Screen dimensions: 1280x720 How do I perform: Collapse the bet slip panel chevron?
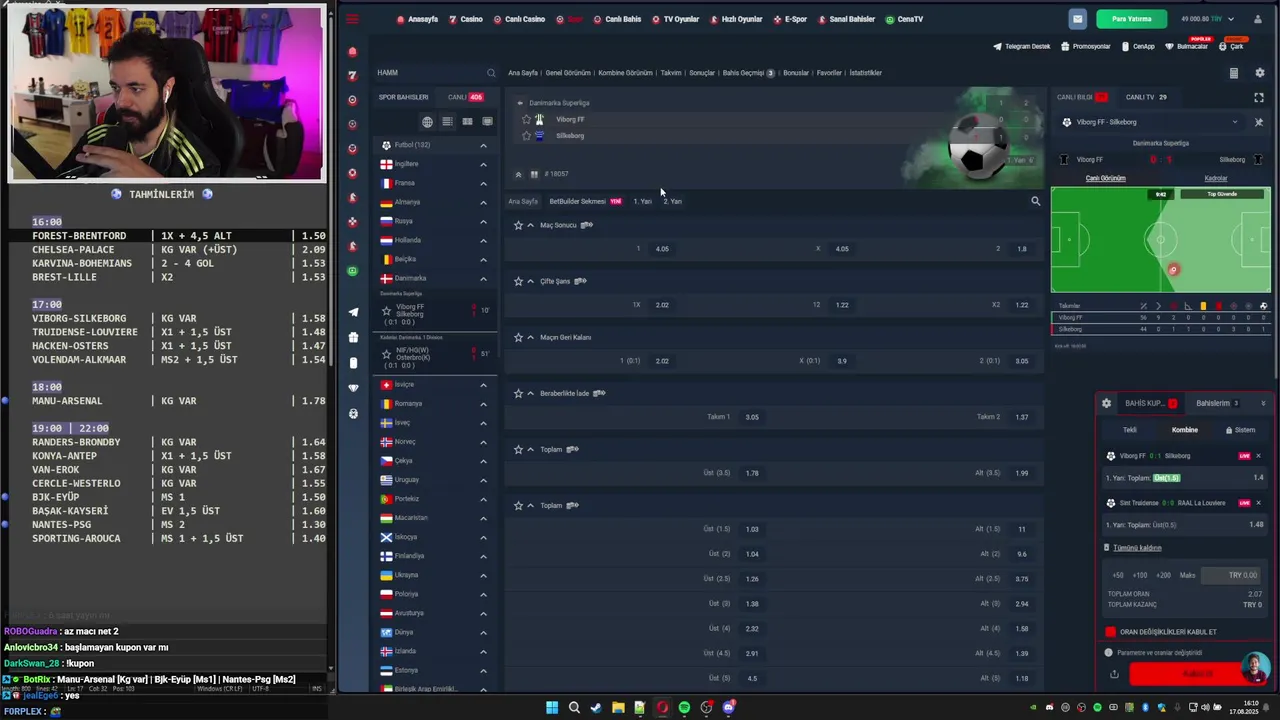(x=1263, y=403)
